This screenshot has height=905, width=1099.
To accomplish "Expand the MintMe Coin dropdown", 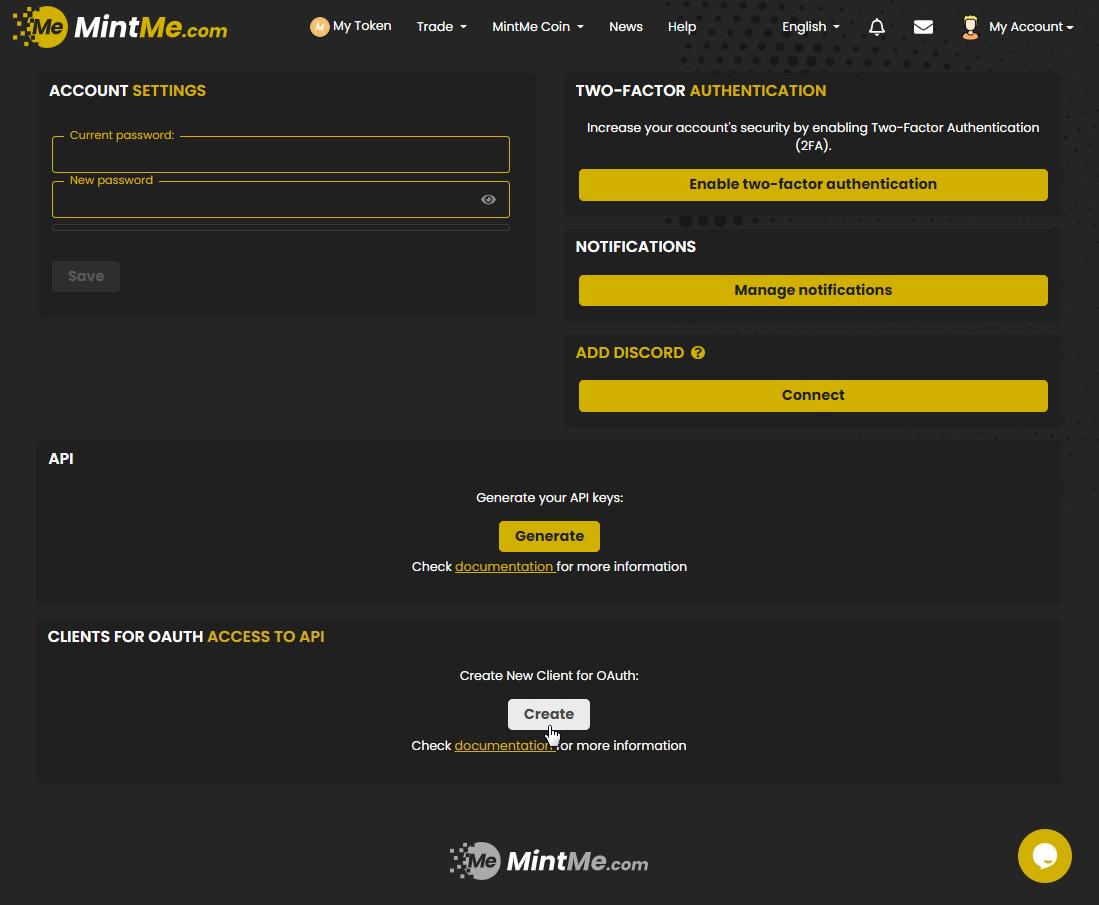I will [x=537, y=27].
